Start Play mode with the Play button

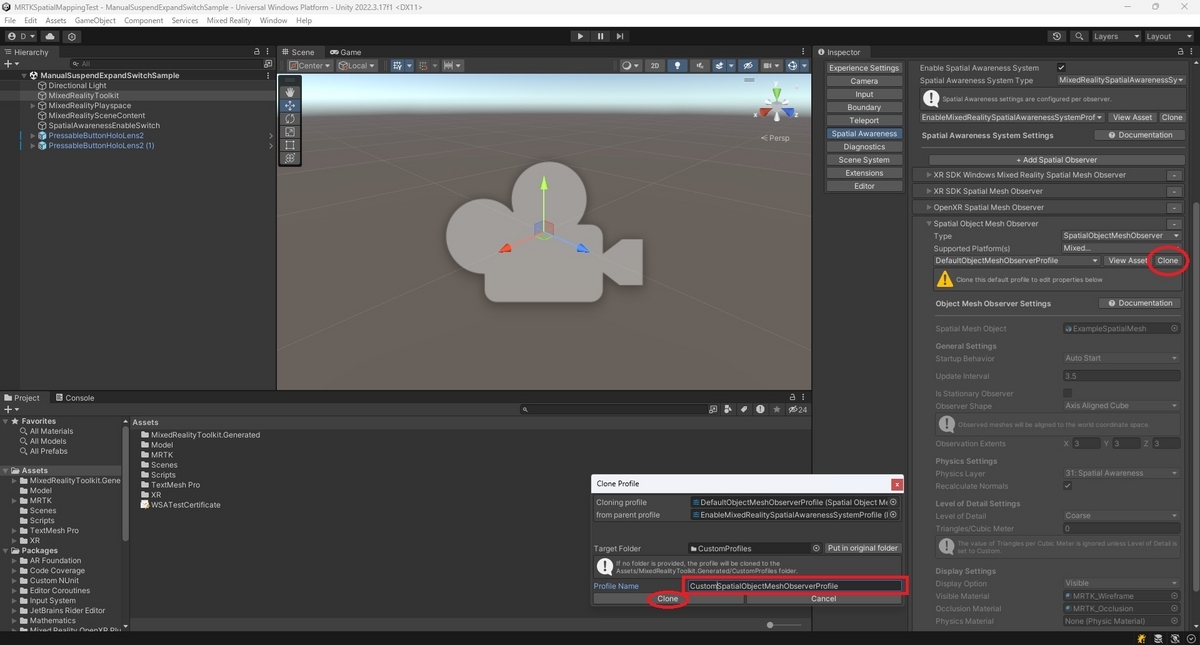[580, 36]
